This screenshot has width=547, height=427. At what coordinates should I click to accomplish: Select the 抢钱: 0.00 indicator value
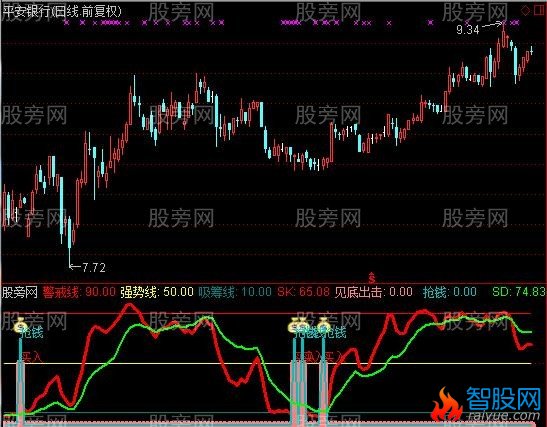pyautogui.click(x=450, y=292)
